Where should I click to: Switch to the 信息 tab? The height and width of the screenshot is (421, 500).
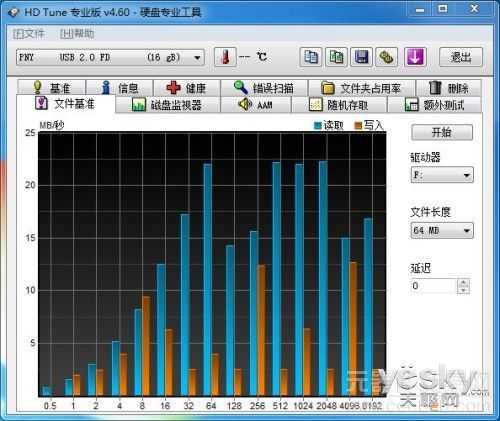pos(120,88)
